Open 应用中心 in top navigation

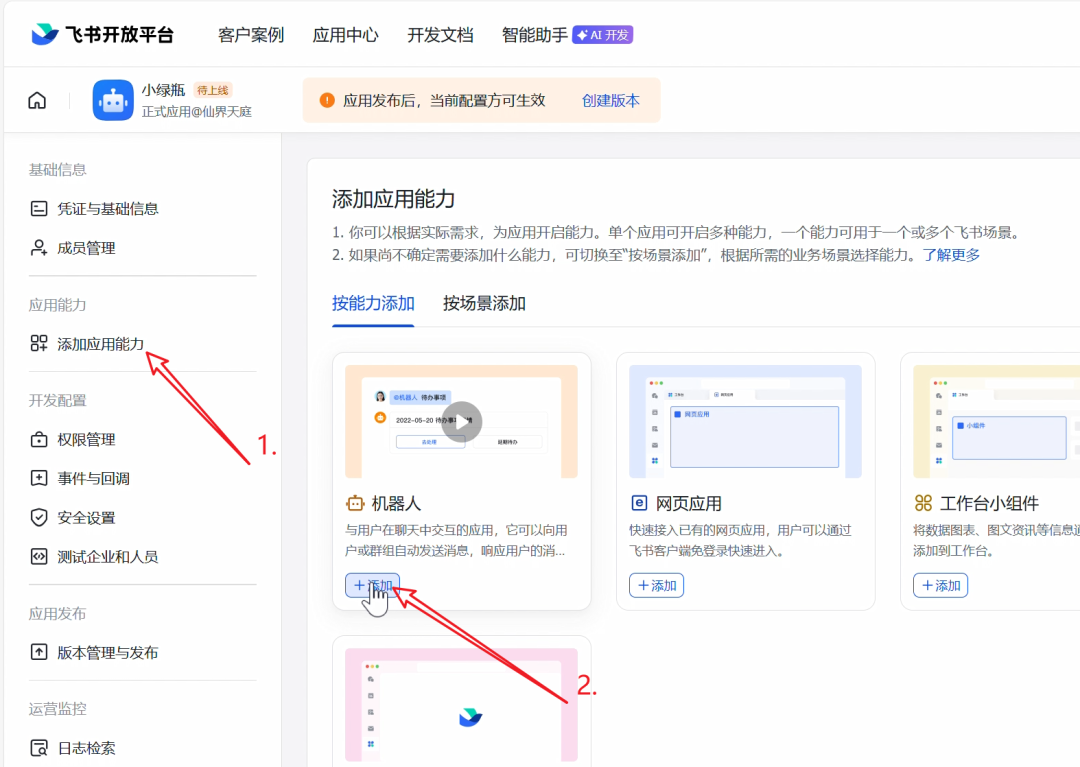pyautogui.click(x=346, y=34)
